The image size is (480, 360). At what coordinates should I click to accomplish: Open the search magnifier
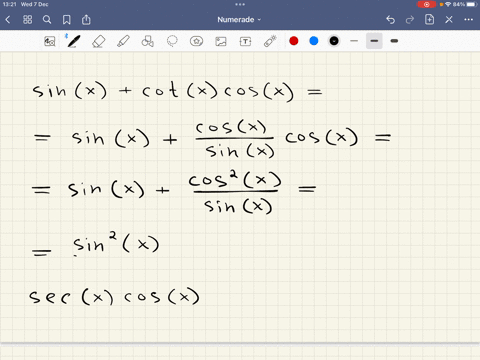pyautogui.click(x=47, y=20)
